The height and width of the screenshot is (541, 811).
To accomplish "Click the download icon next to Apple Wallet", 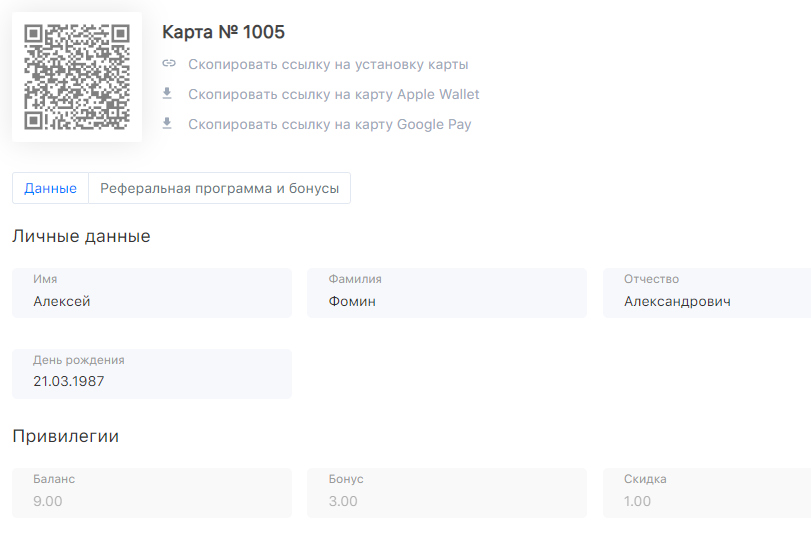I will (x=167, y=93).
